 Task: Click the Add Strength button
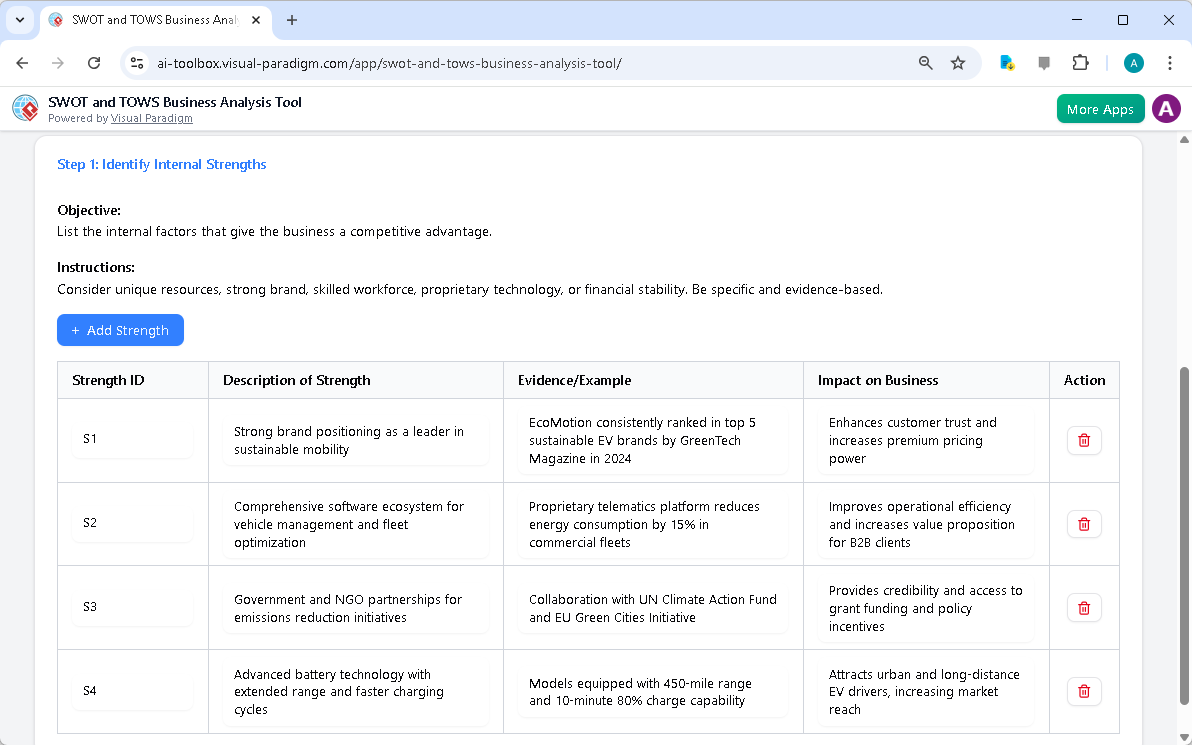[120, 330]
